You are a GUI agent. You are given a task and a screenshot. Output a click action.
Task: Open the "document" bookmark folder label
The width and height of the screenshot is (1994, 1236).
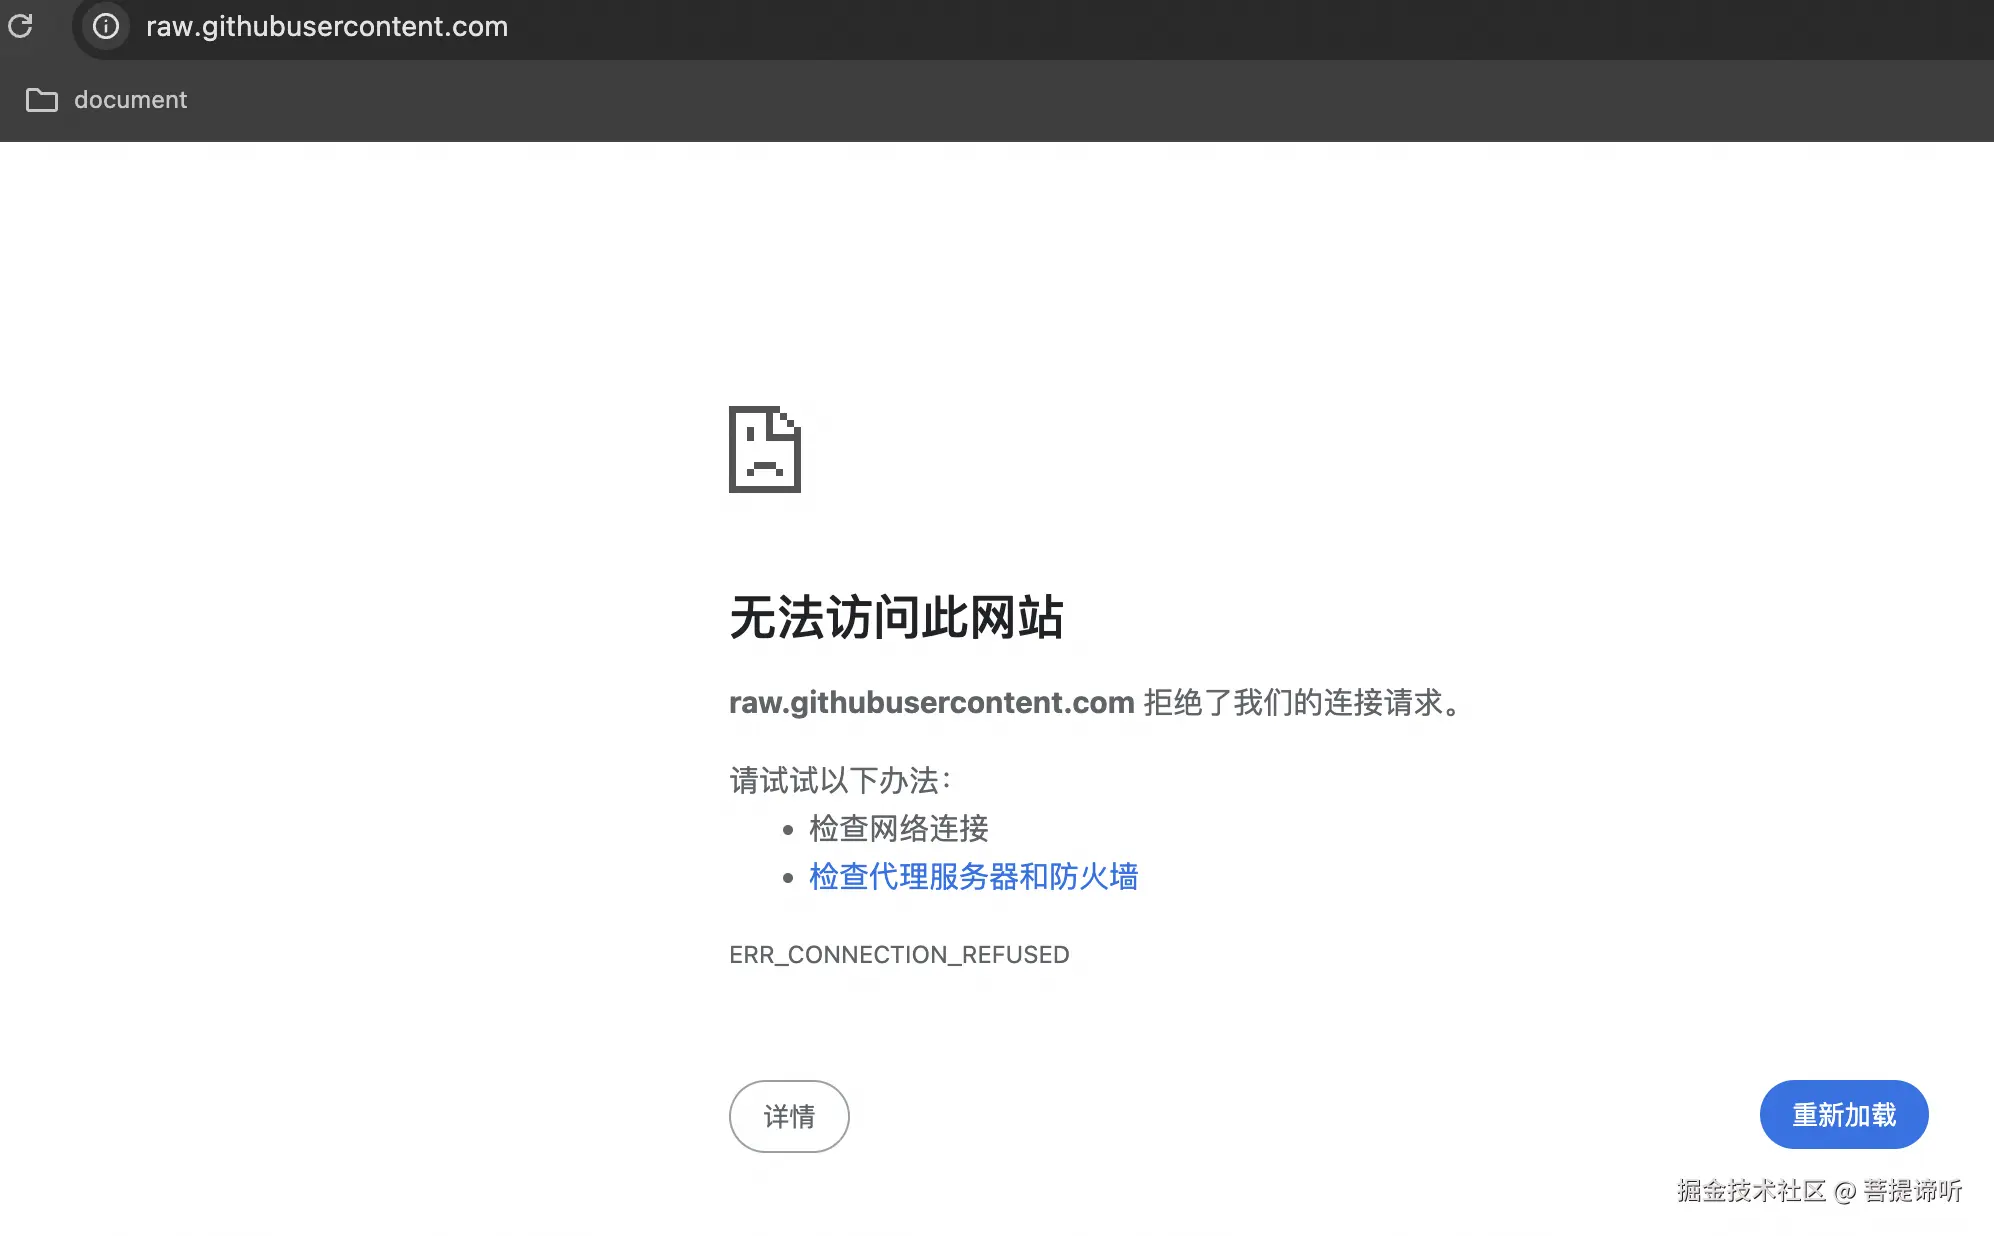pos(130,100)
